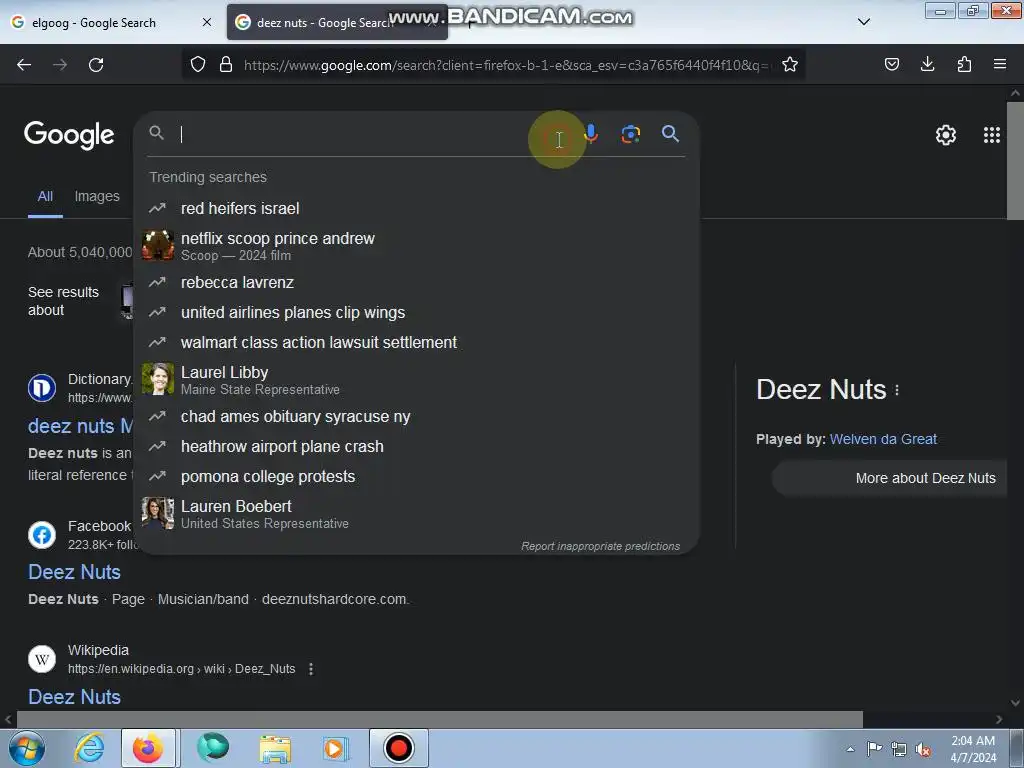Screen dimensions: 1024x768
Task: Open media player taskbar icon
Action: coord(336,748)
